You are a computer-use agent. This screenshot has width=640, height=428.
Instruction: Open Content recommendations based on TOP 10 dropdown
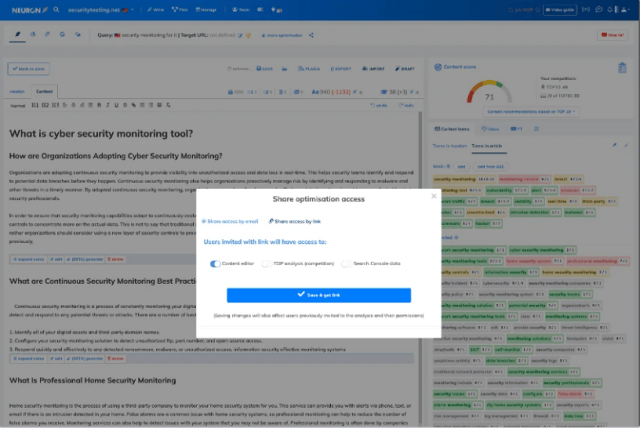(531, 111)
